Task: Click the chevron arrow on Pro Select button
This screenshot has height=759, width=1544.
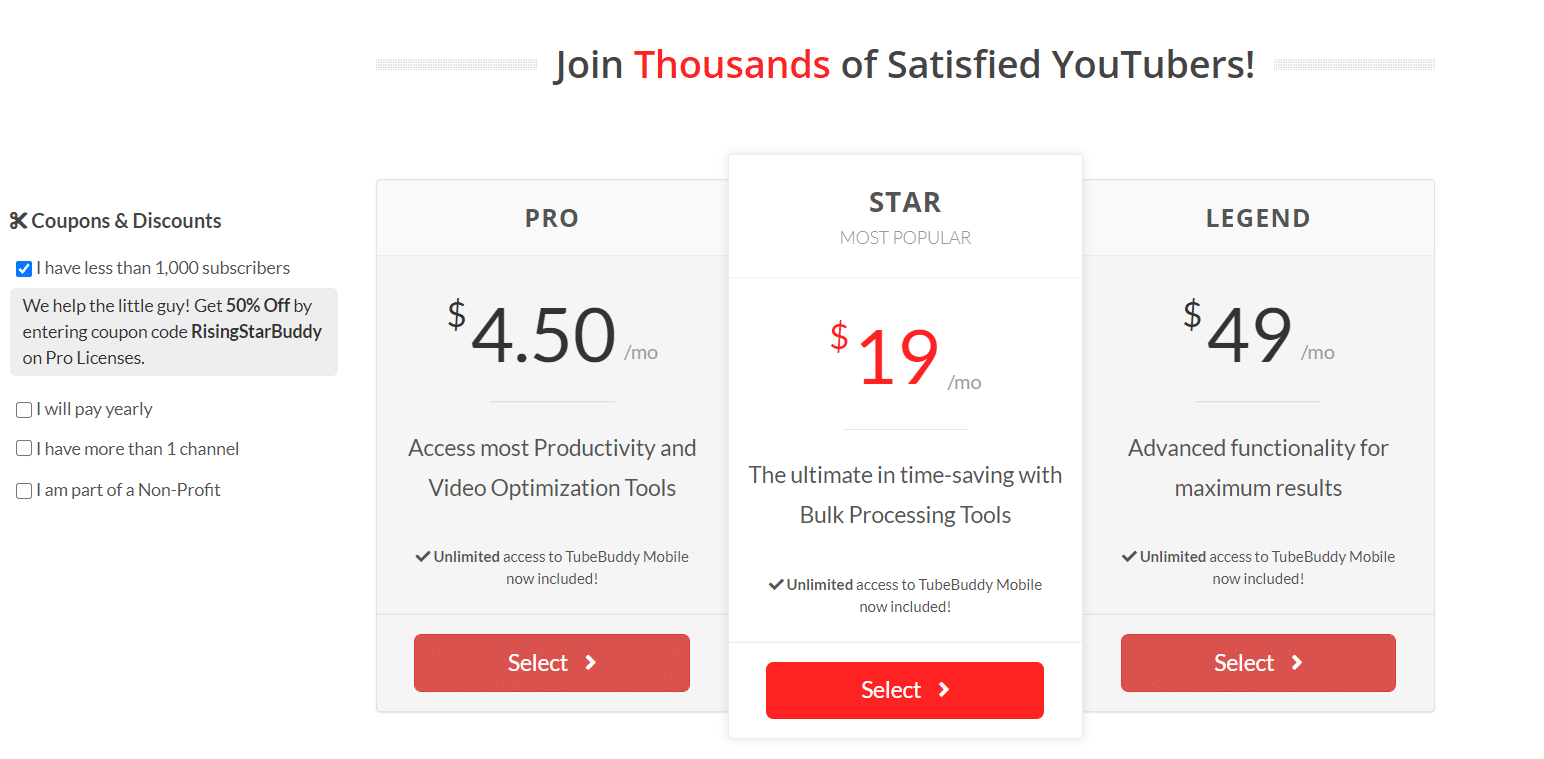Action: tap(591, 662)
